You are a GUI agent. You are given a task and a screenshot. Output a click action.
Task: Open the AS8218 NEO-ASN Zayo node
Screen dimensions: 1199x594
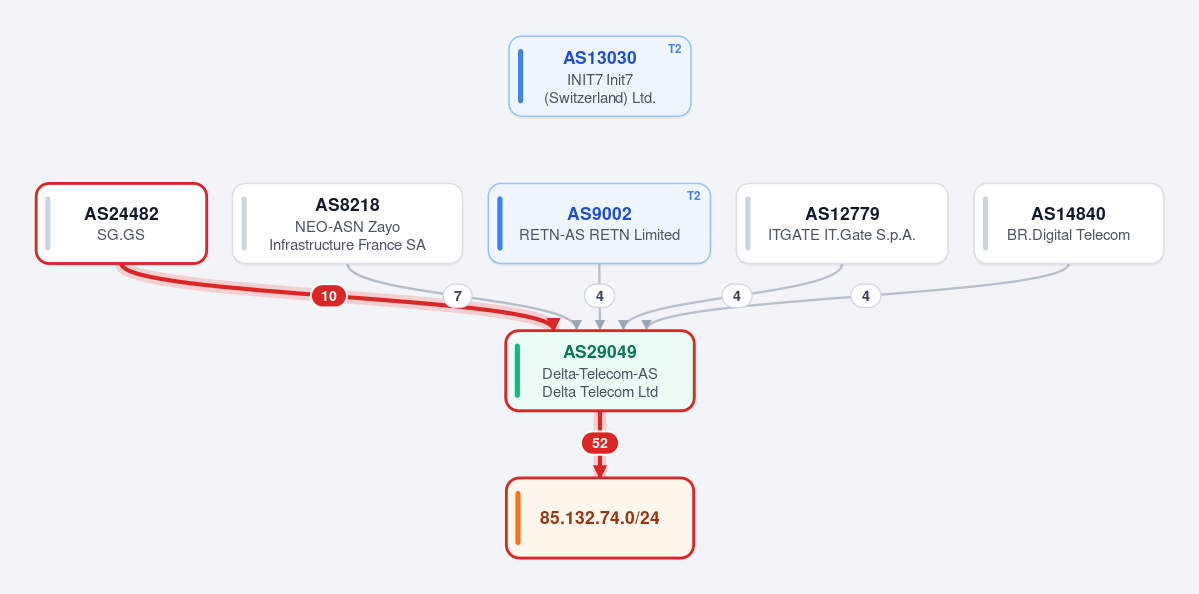tap(347, 223)
